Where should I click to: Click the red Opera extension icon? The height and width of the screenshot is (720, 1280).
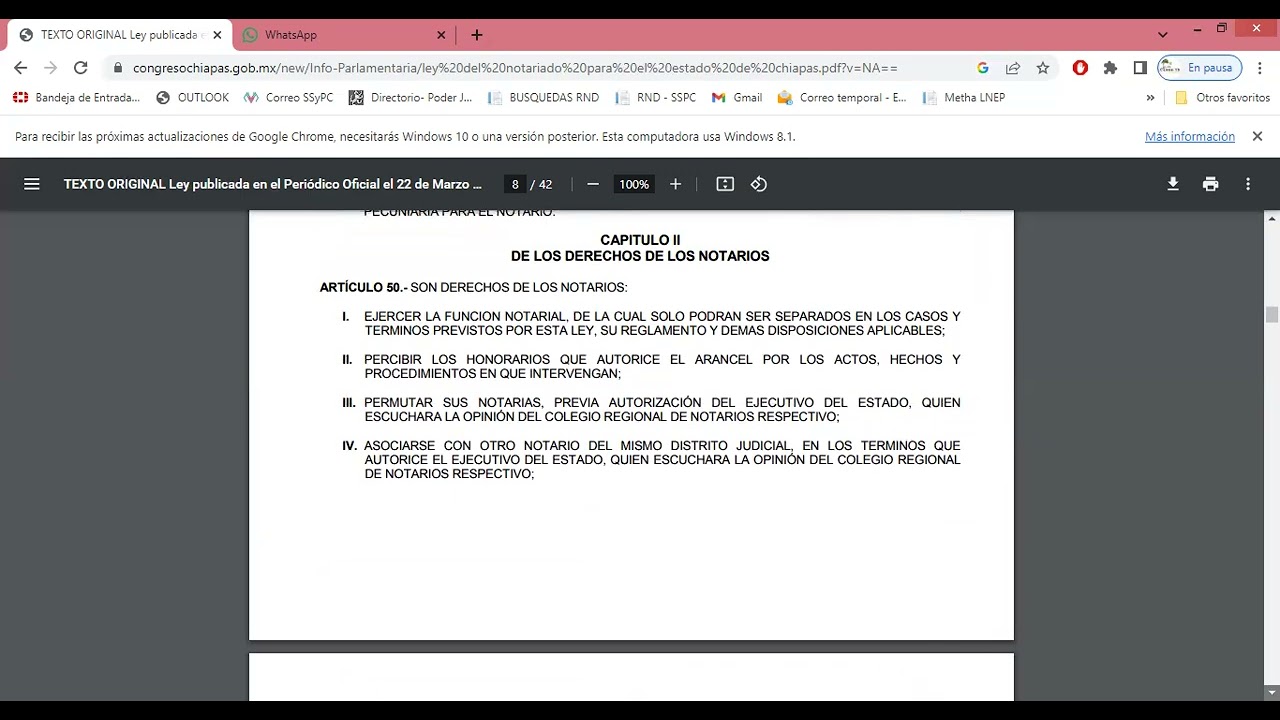[1080, 68]
